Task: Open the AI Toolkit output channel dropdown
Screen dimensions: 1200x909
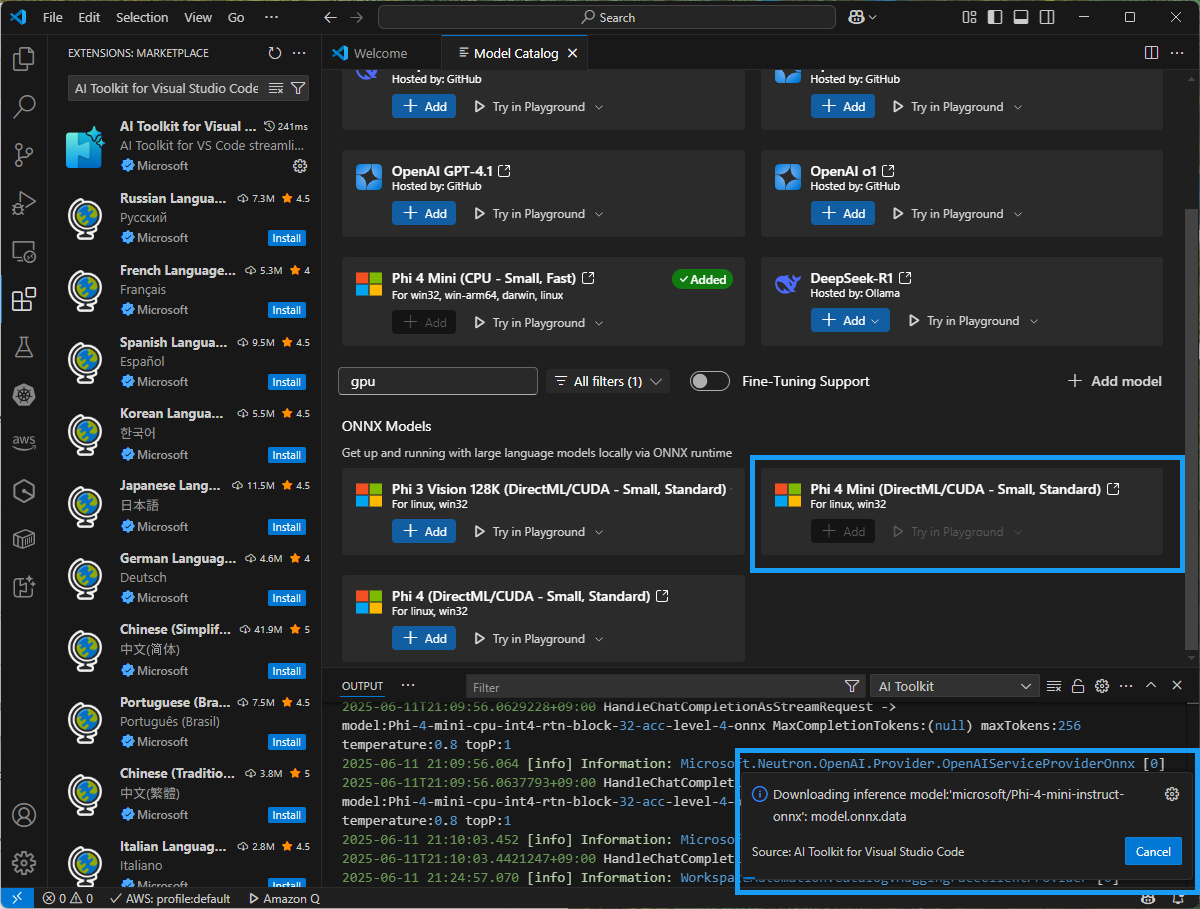Action: (x=954, y=686)
